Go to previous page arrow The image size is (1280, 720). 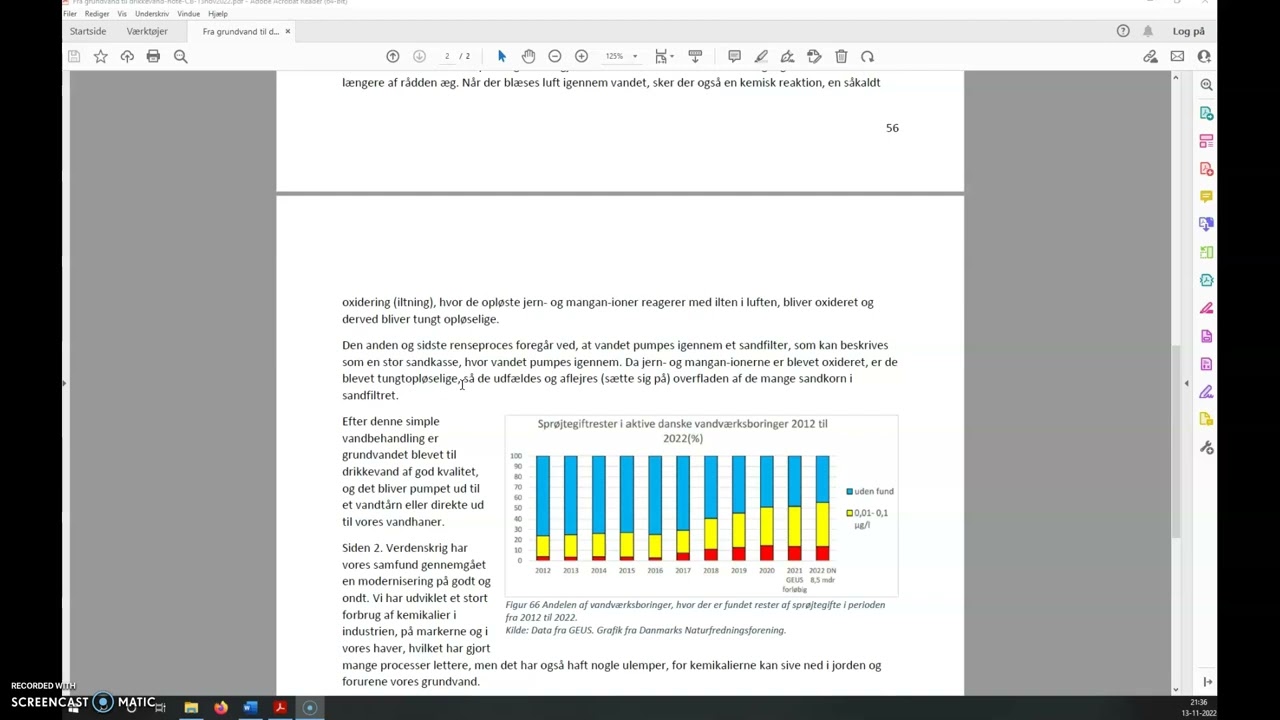pyautogui.click(x=393, y=57)
